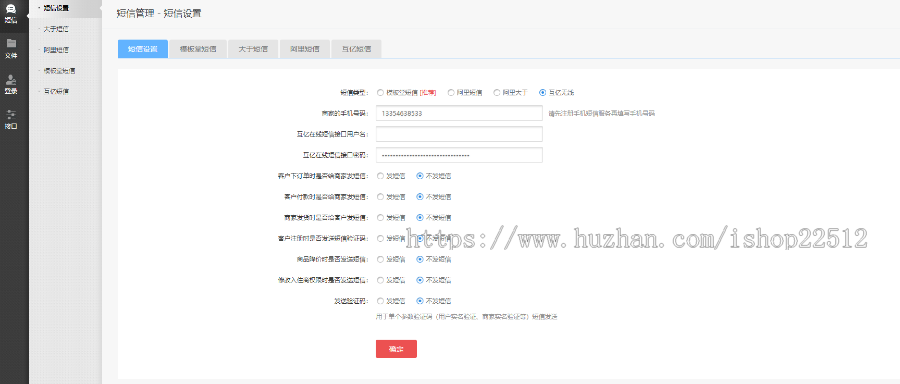Choose 互亿无线 radio as SMS type

point(542,92)
